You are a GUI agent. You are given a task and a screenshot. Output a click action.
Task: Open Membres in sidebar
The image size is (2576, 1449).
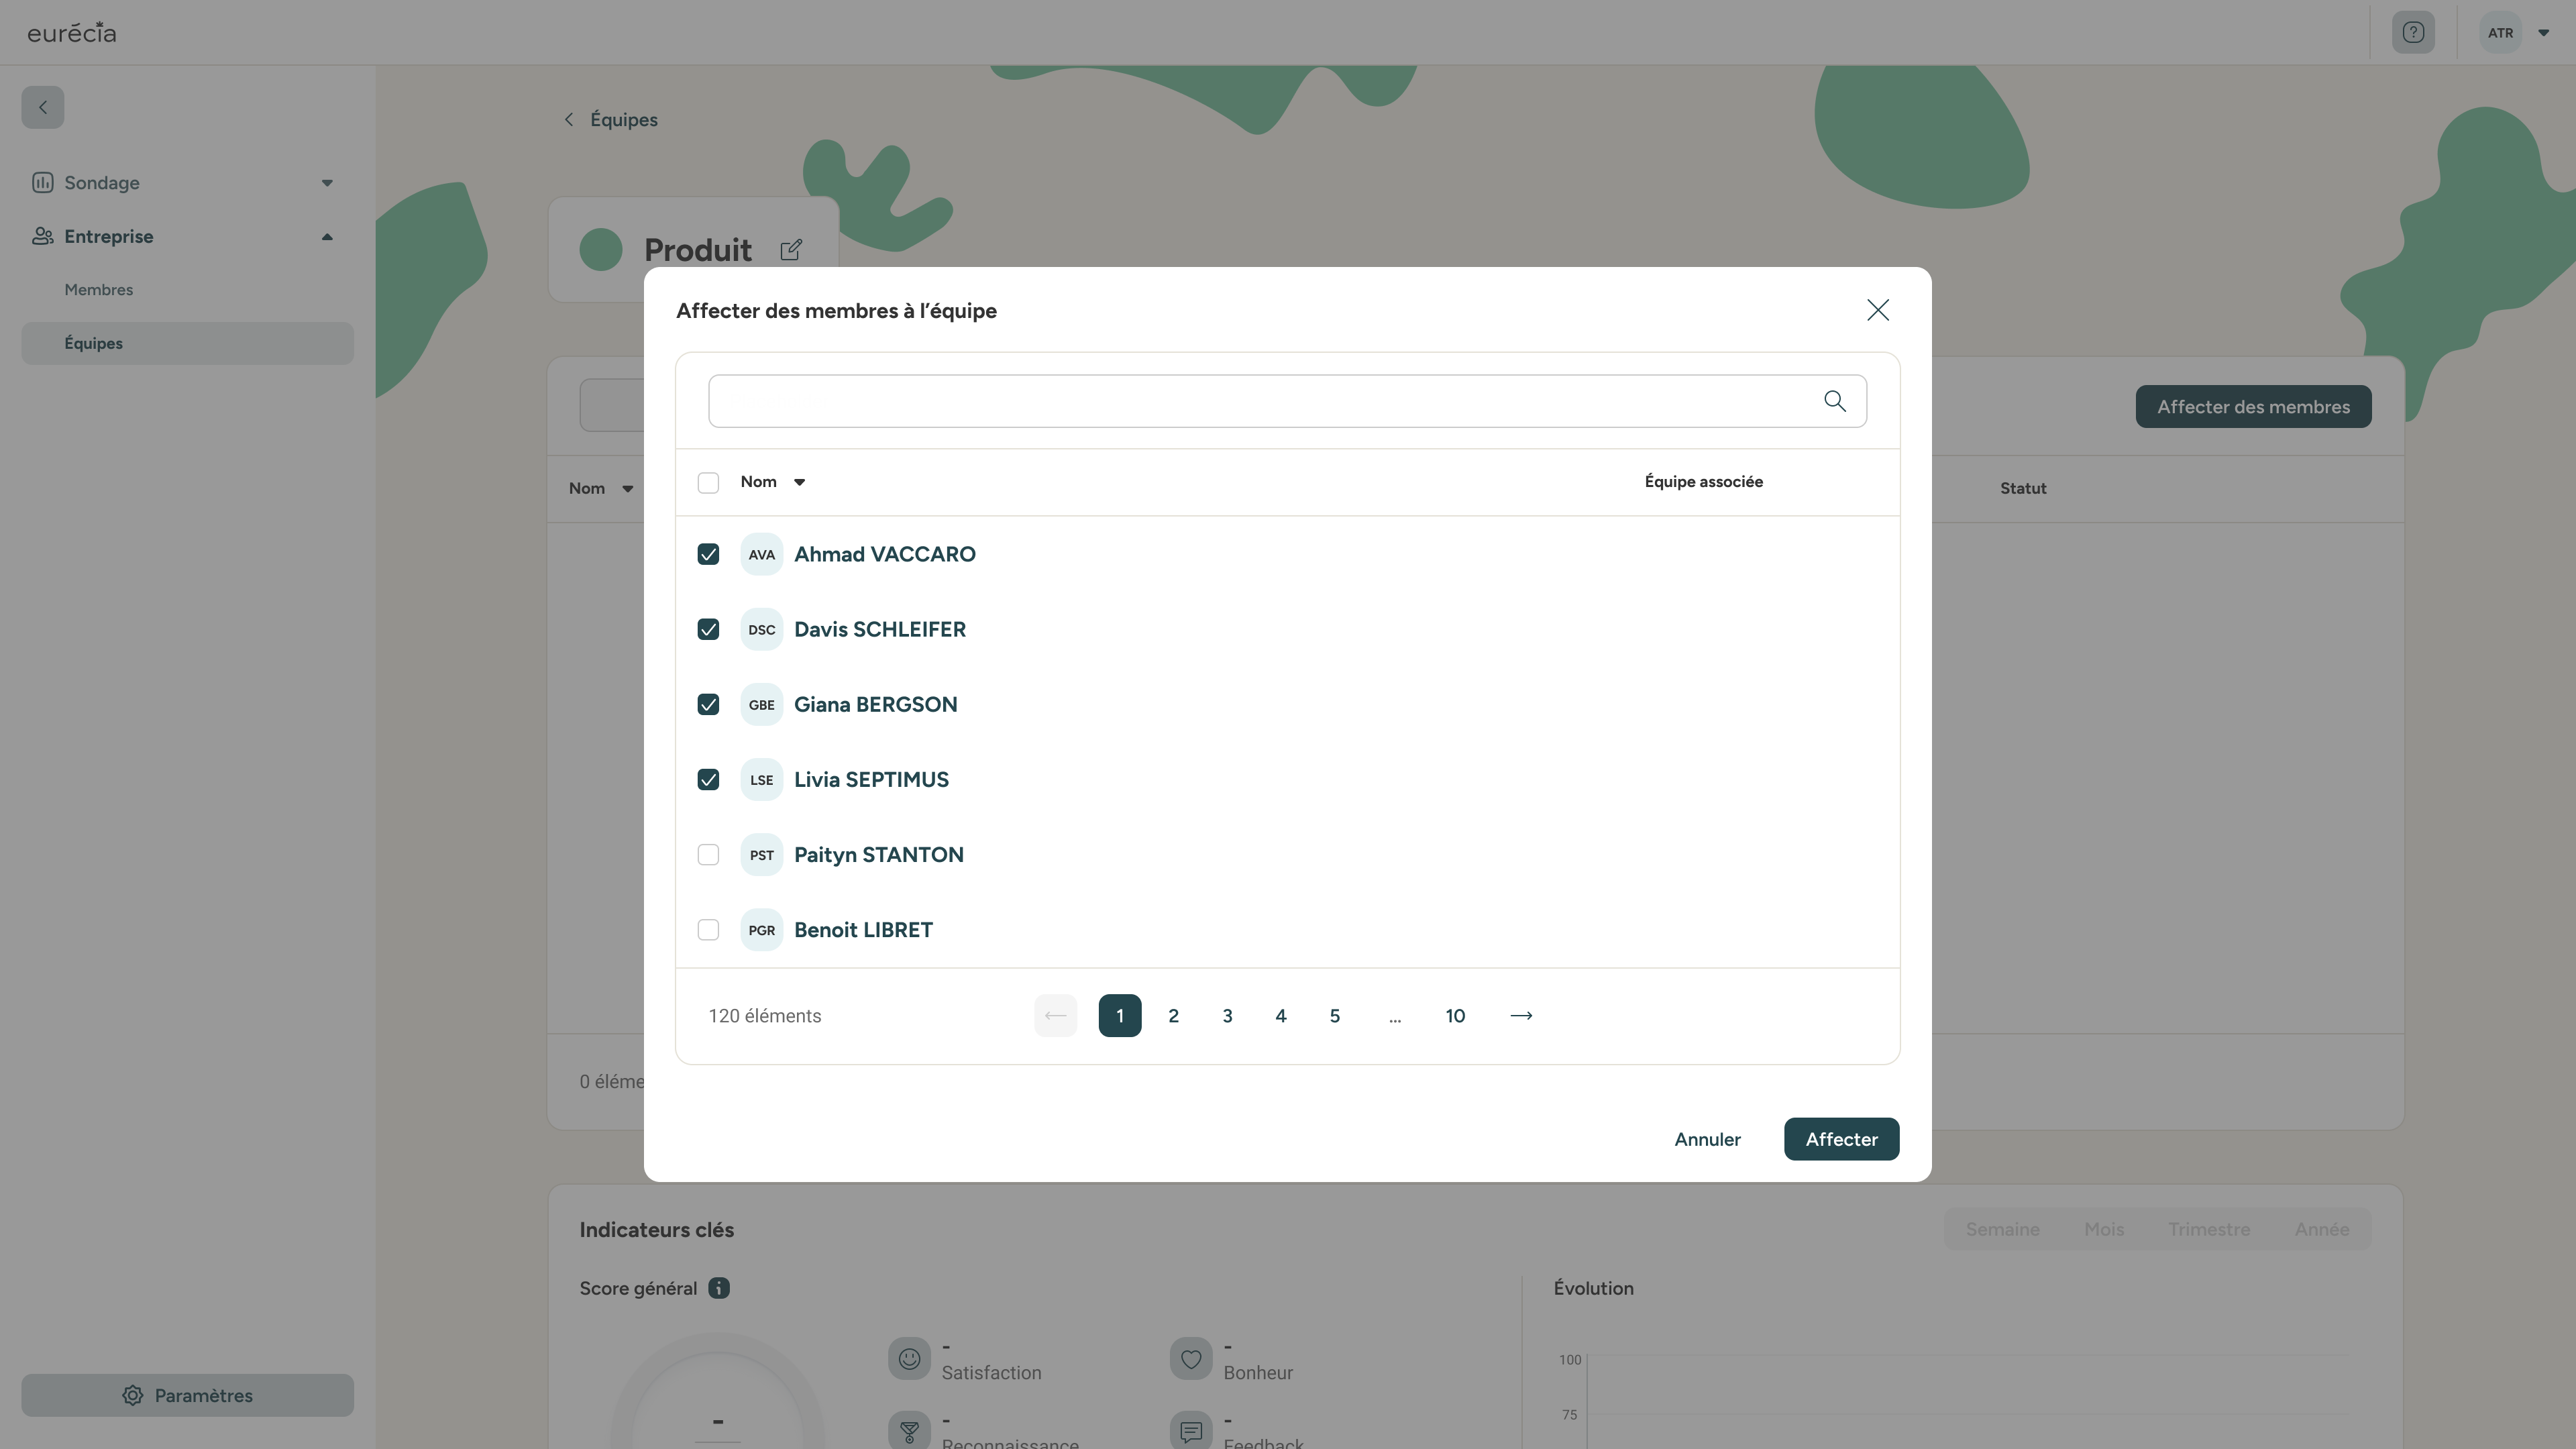(x=98, y=290)
